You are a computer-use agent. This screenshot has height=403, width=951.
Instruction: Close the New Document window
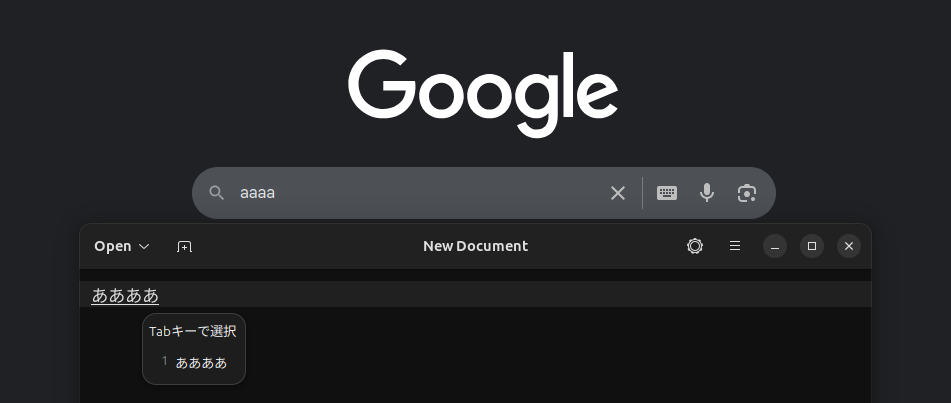[x=849, y=246]
